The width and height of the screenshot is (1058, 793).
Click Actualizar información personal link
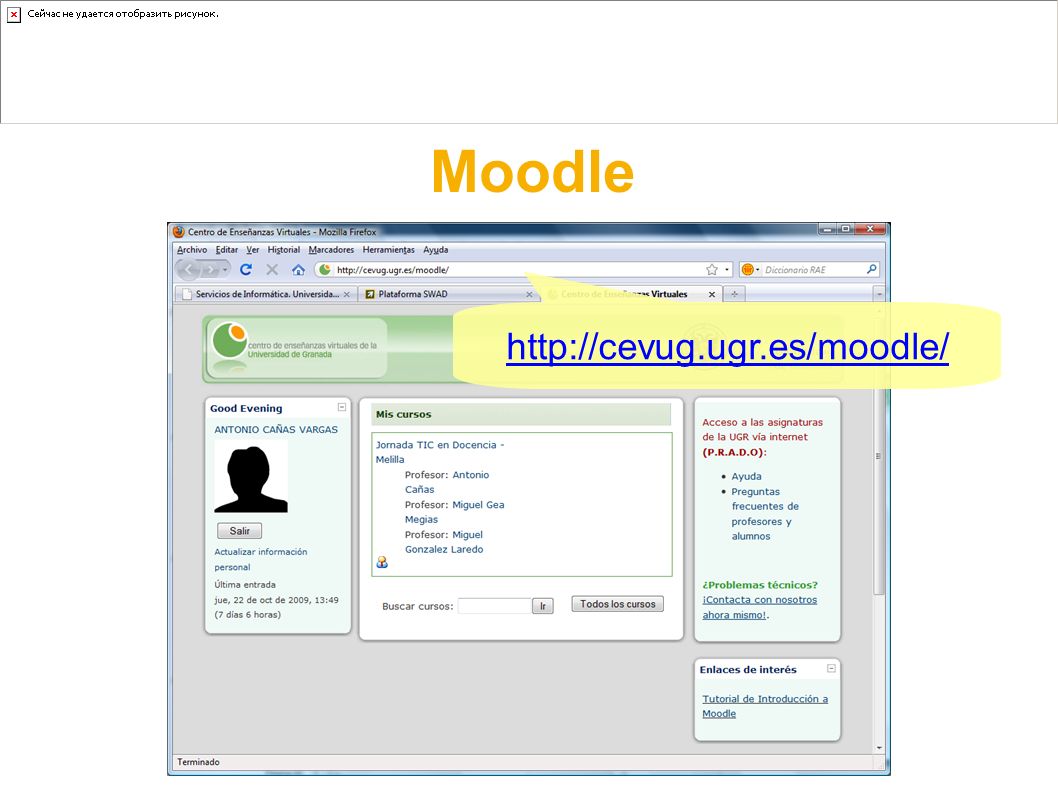point(260,559)
